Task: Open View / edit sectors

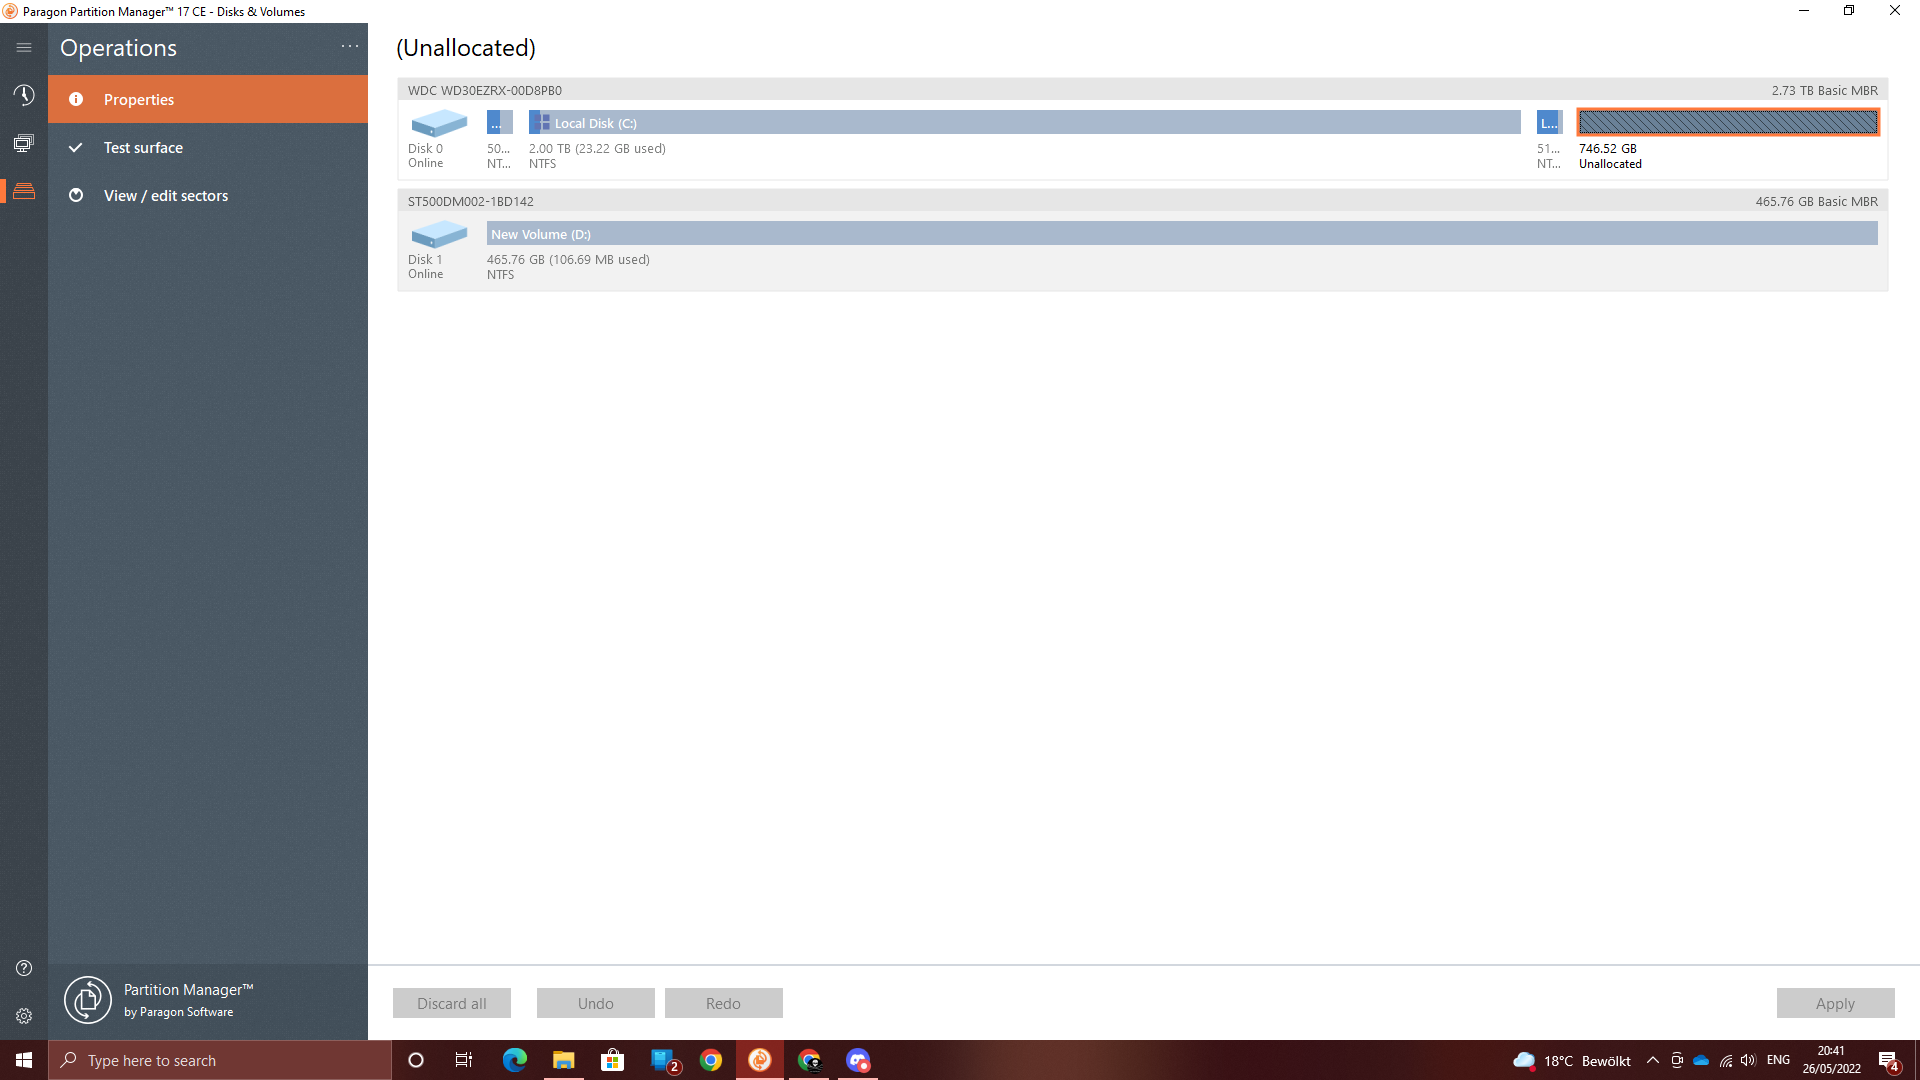Action: [208, 195]
